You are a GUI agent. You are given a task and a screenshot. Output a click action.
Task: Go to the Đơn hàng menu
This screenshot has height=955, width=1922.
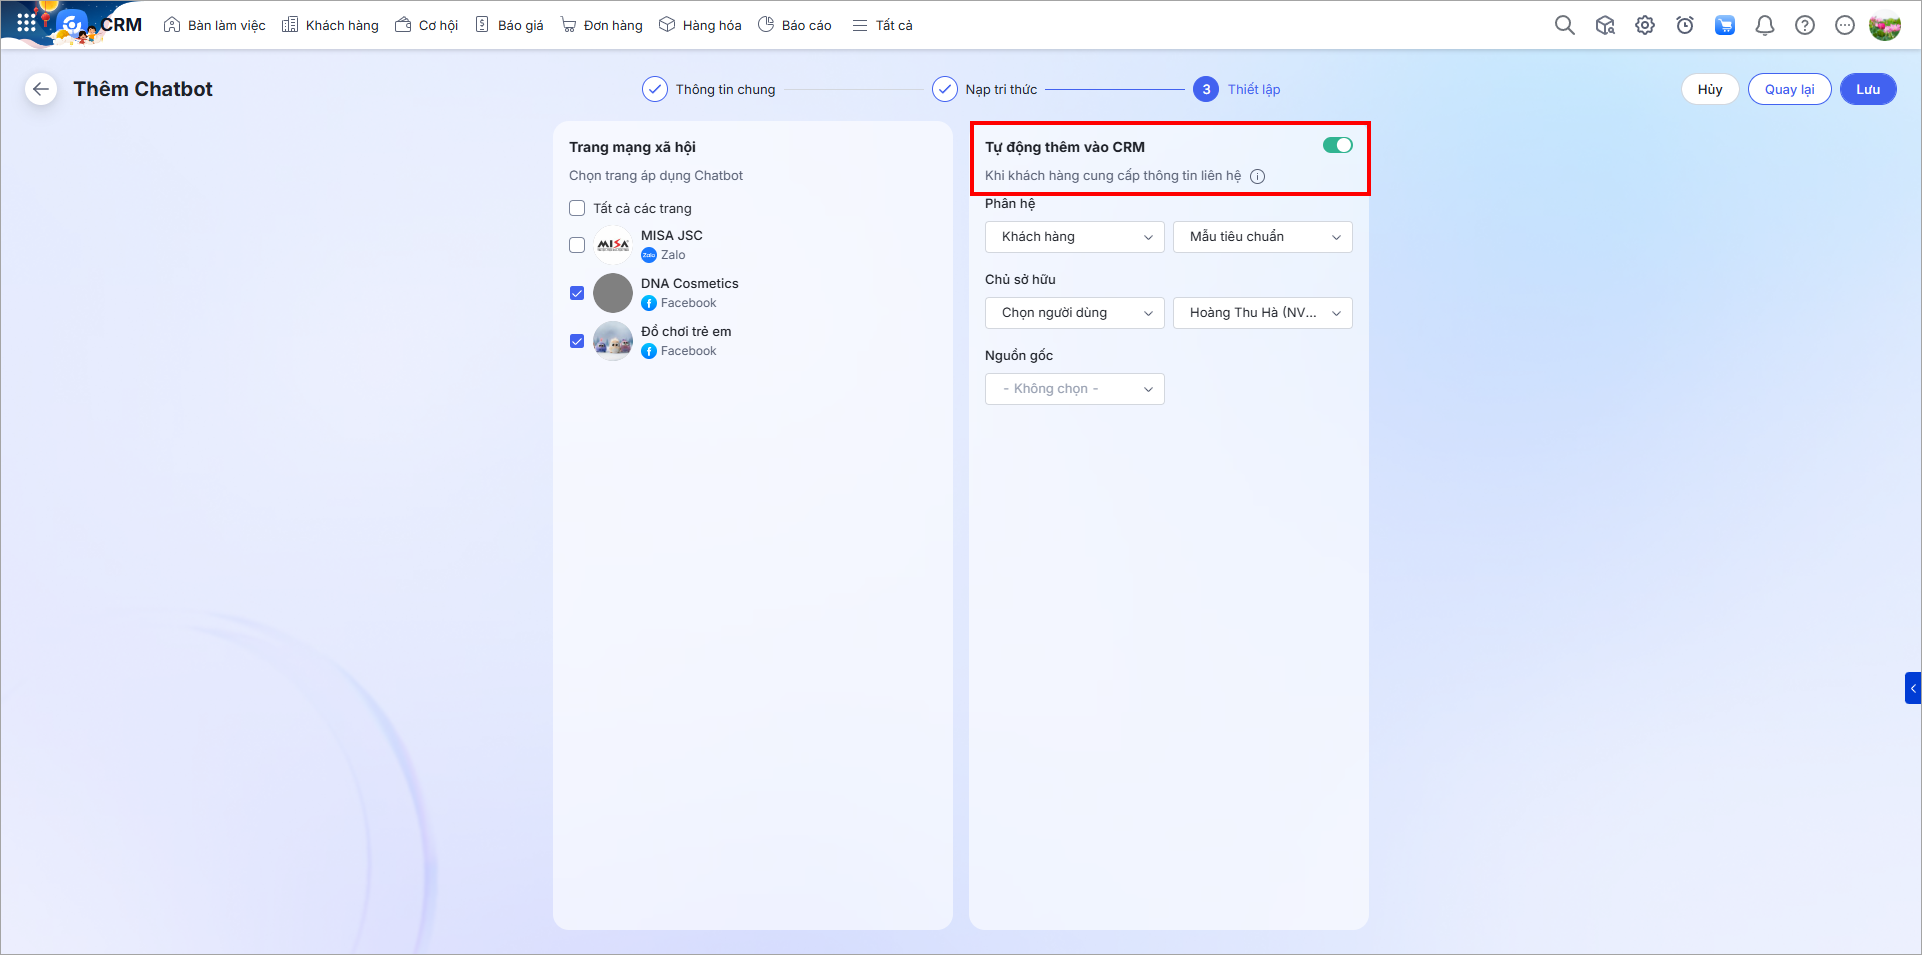(x=602, y=25)
